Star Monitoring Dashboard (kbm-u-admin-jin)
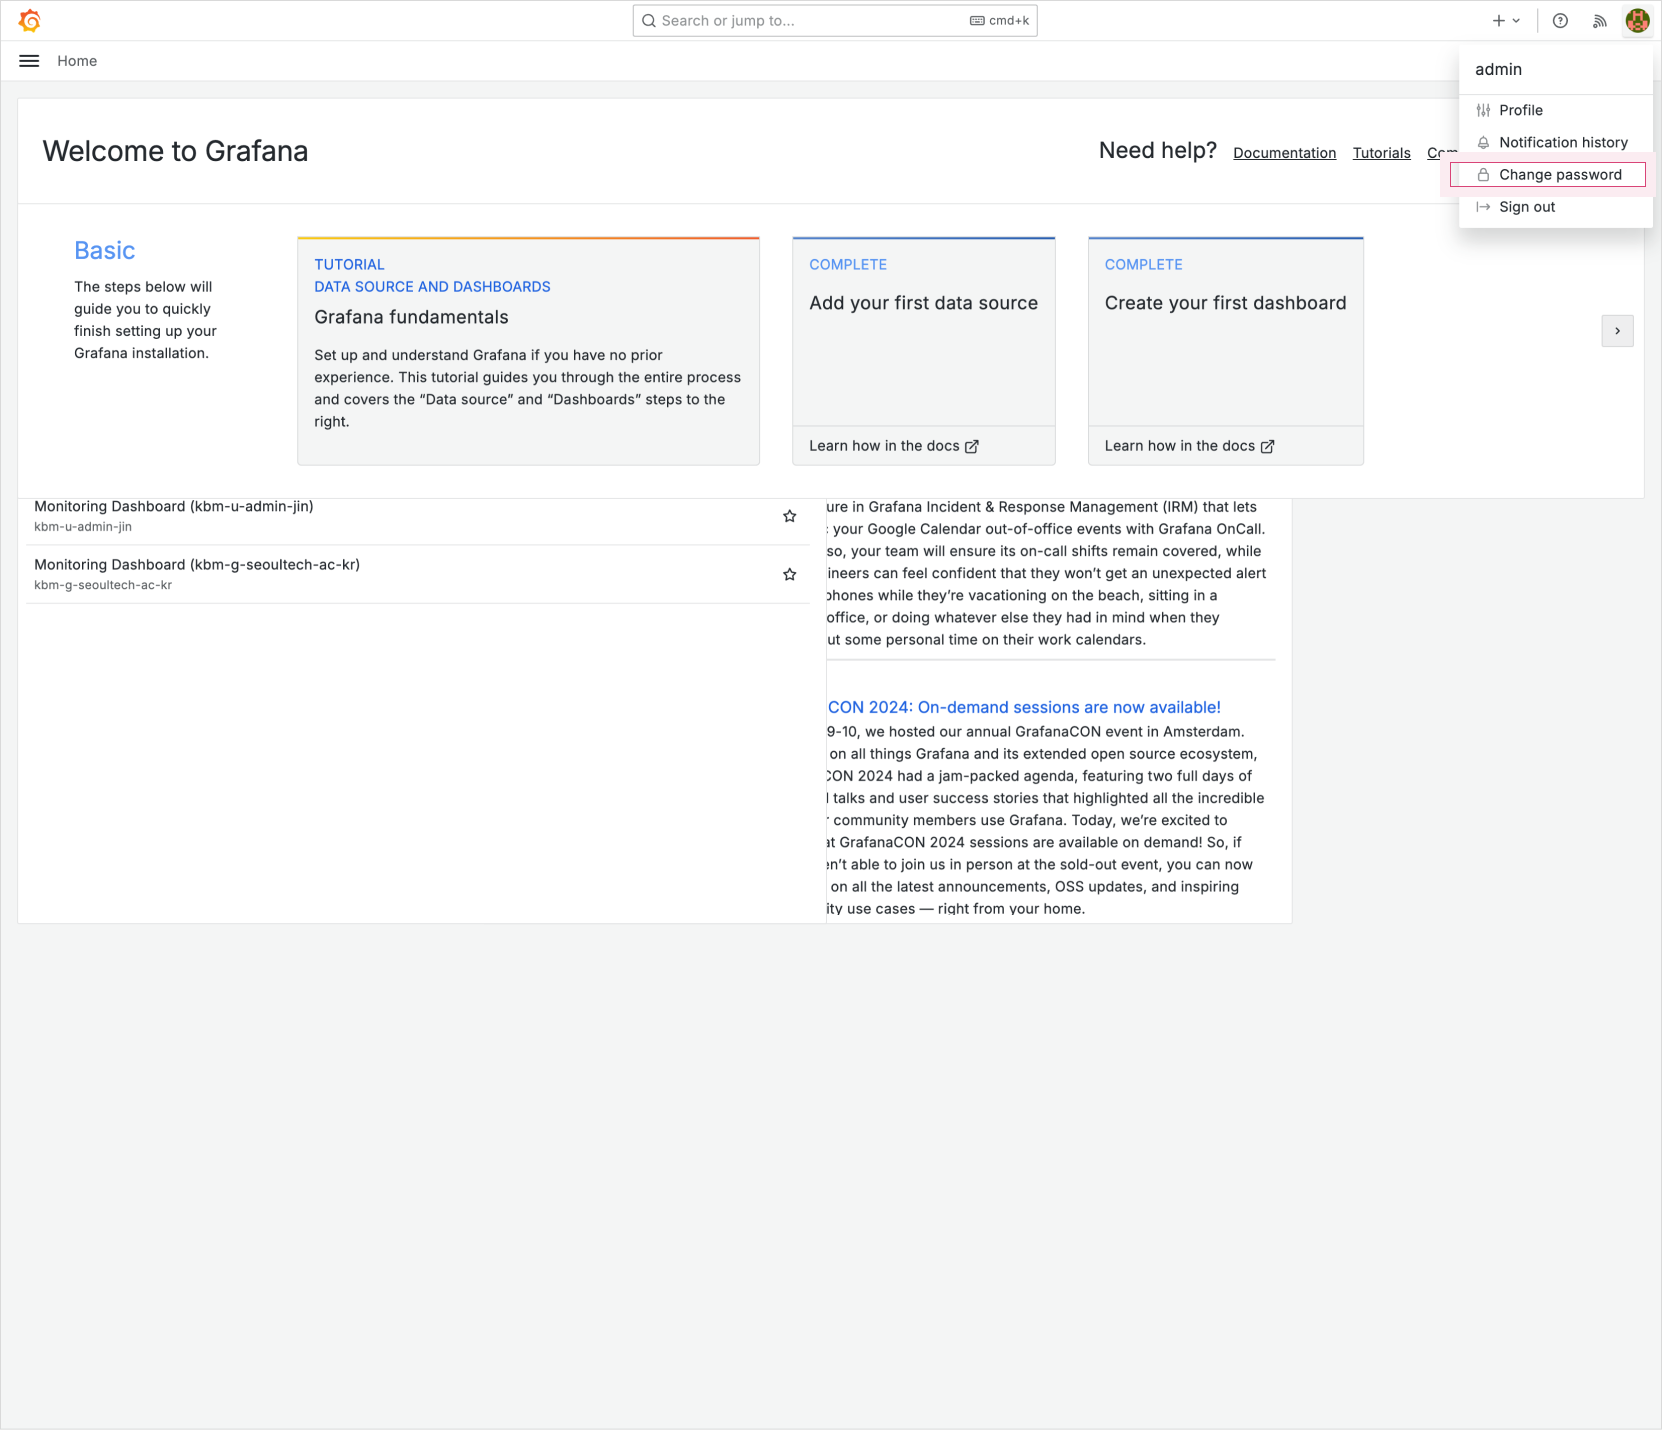Viewport: 1662px width, 1430px height. click(x=790, y=516)
